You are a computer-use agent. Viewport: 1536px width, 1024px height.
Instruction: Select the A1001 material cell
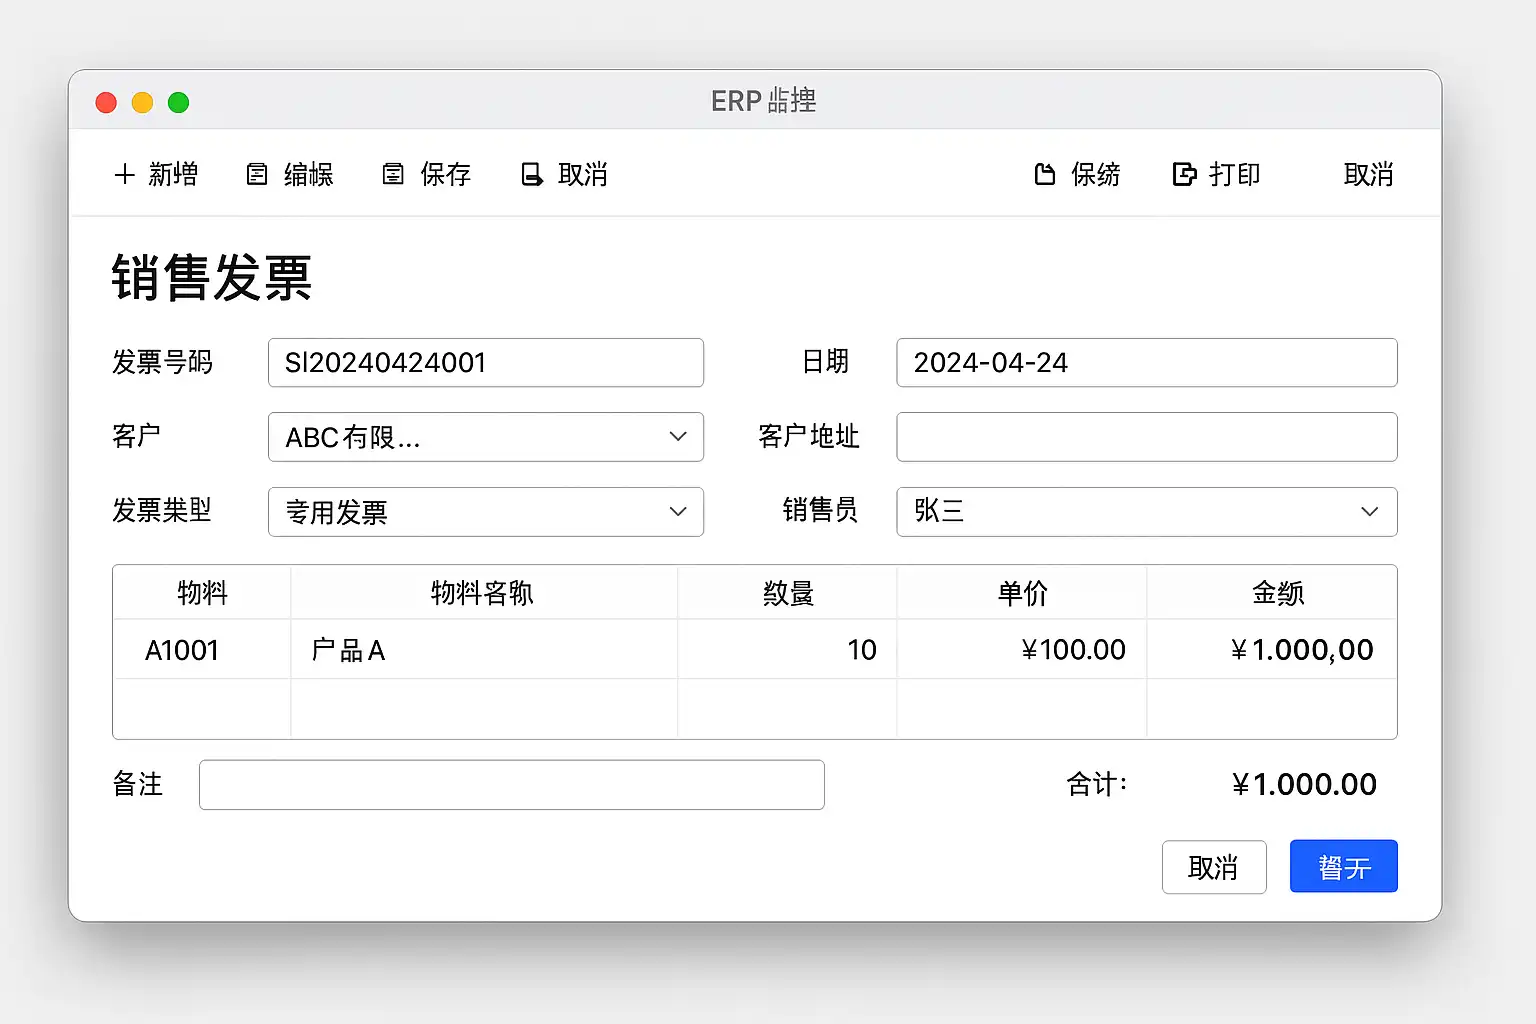182,651
